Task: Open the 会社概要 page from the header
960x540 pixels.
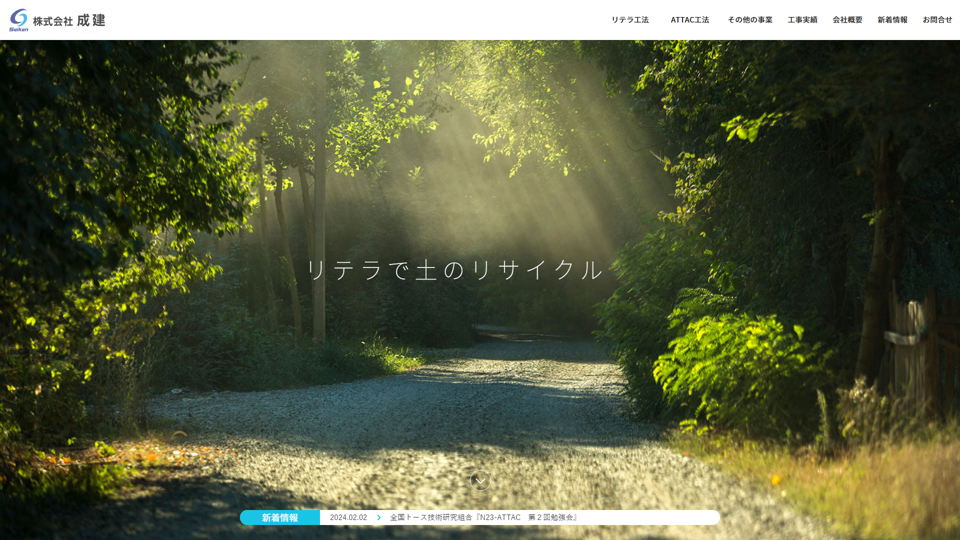Action: click(847, 20)
